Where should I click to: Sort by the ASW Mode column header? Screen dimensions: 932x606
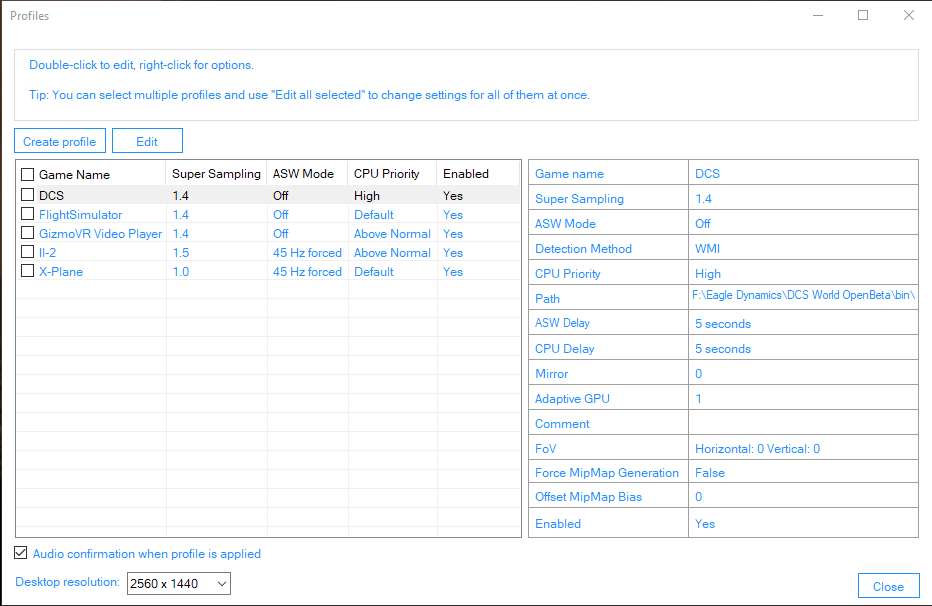303,173
